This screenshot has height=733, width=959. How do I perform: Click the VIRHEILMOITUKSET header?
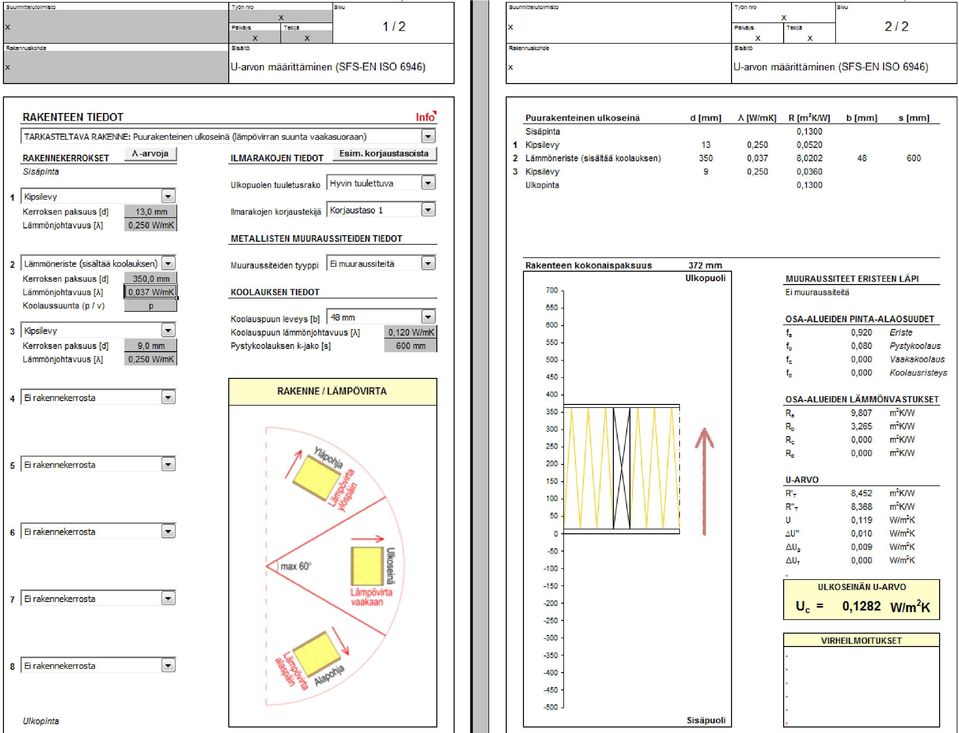[861, 641]
